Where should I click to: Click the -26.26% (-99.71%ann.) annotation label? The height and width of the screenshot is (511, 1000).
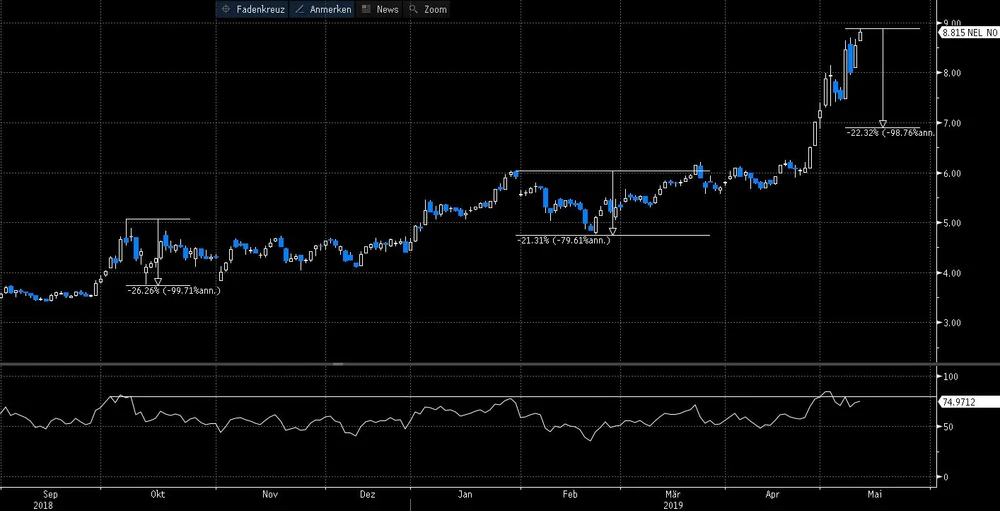pyautogui.click(x=173, y=291)
